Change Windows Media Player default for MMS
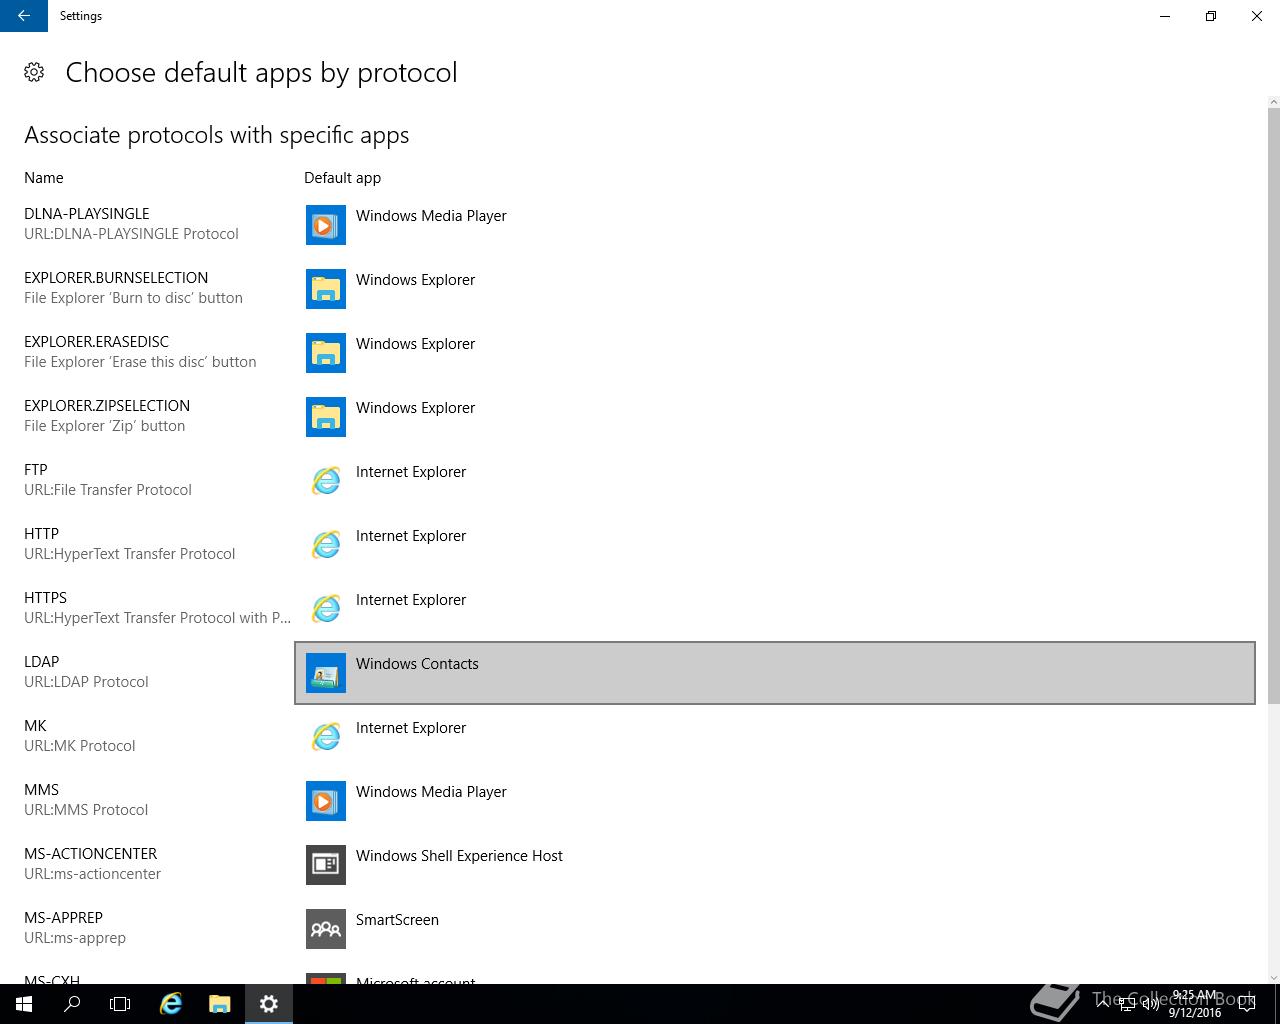Viewport: 1280px width, 1024px height. pos(775,801)
